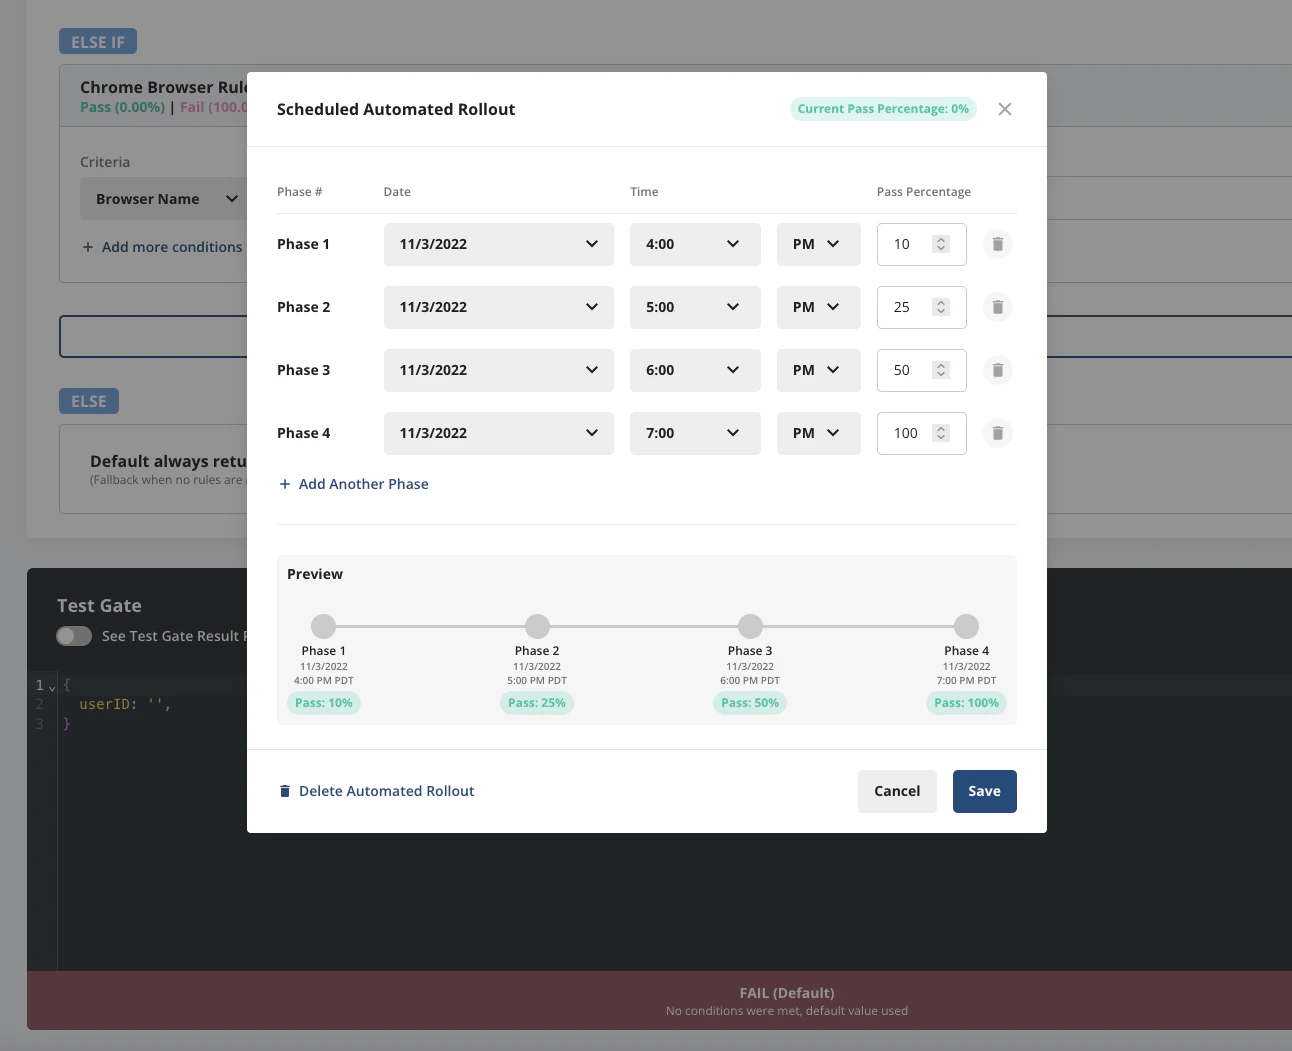This screenshot has height=1051, width=1292.
Task: Open the Phase 3 AM/PM dropdown
Action: (819, 370)
